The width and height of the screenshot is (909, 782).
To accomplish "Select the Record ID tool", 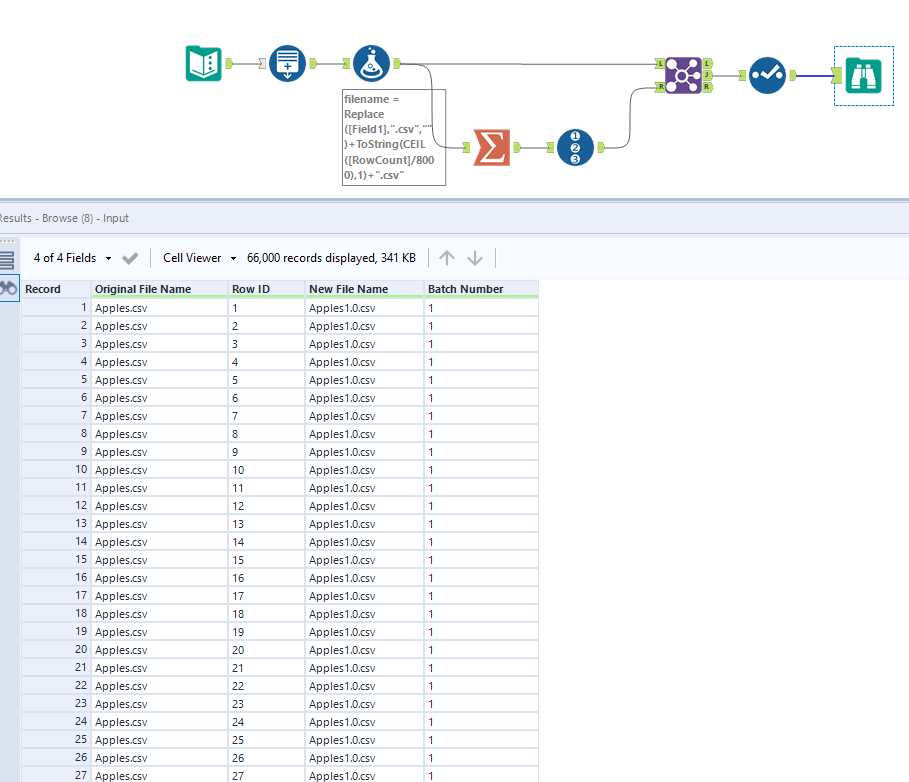I will coord(575,147).
